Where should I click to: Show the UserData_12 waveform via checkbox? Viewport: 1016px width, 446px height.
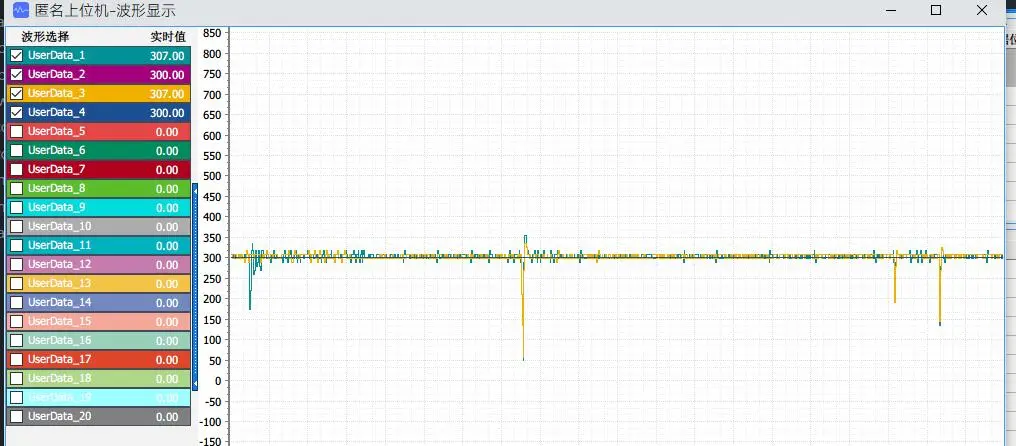[x=16, y=264]
